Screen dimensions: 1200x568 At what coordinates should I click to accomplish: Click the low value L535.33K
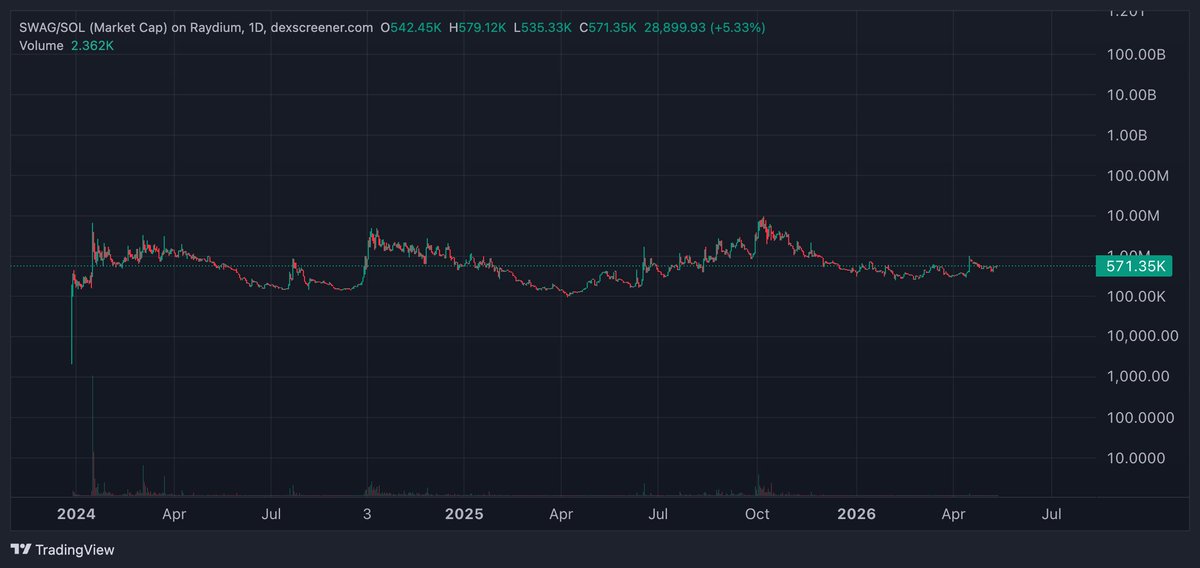545,27
